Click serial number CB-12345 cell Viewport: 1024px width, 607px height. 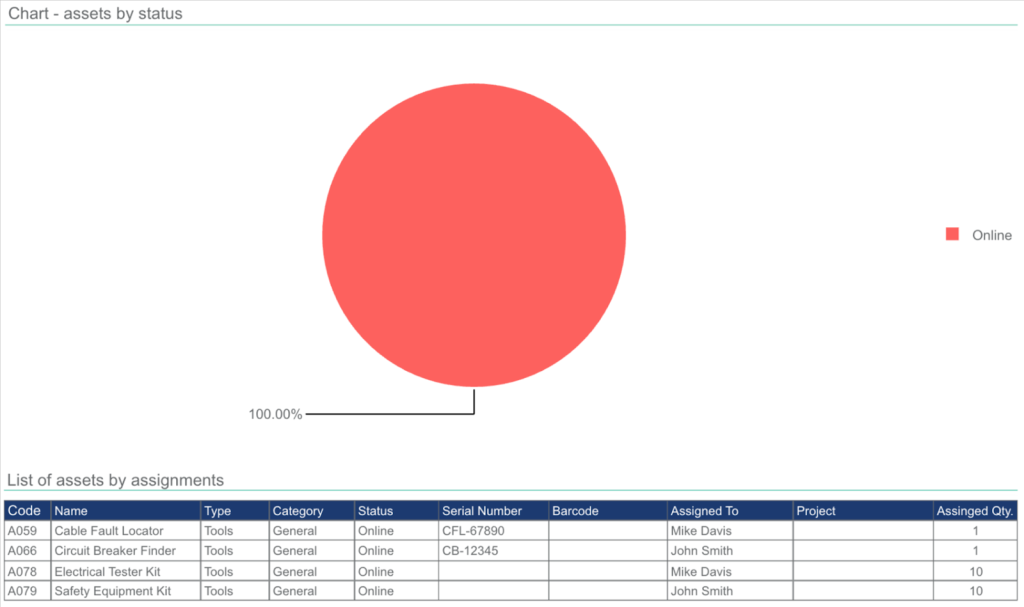point(470,551)
